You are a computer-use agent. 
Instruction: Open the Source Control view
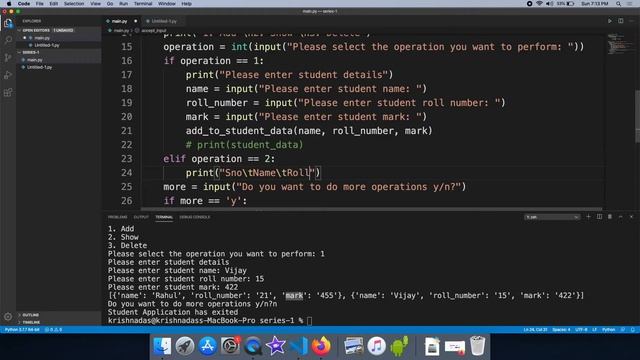pyautogui.click(x=8, y=58)
